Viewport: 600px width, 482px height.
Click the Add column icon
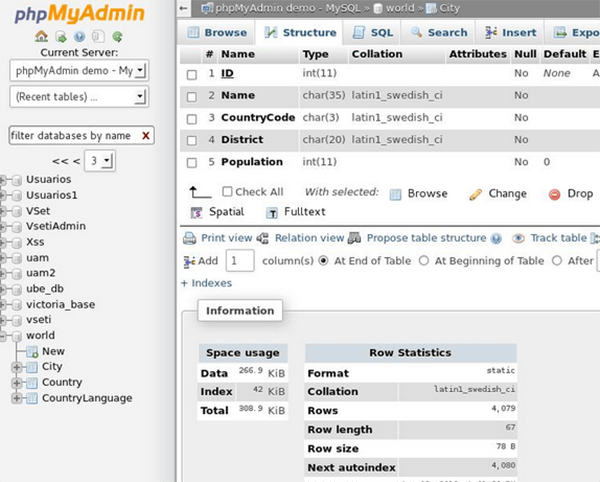click(x=189, y=261)
